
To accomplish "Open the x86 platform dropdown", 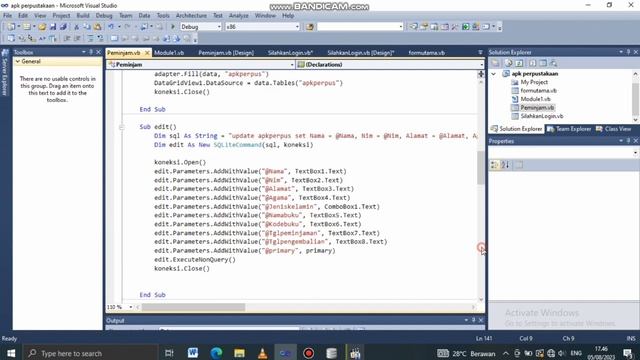I will tap(297, 27).
